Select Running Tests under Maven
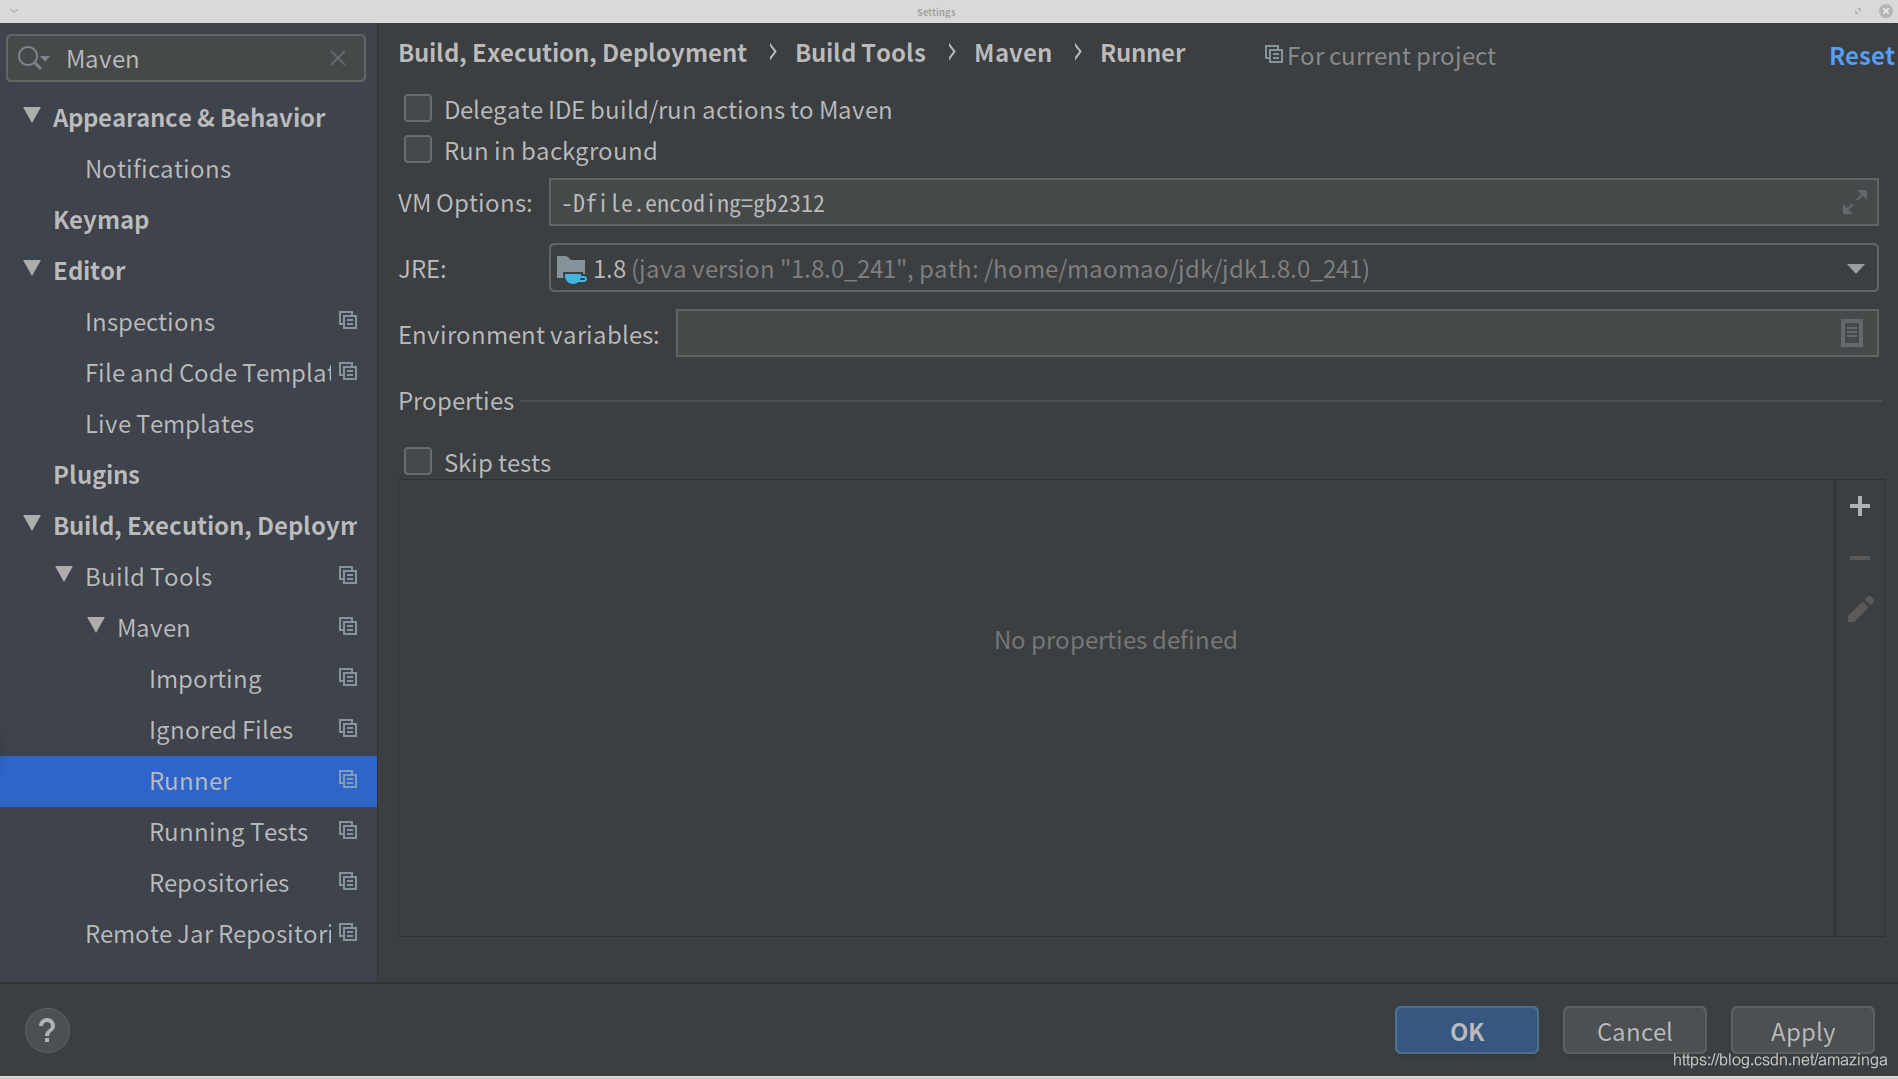This screenshot has height=1079, width=1898. click(228, 832)
